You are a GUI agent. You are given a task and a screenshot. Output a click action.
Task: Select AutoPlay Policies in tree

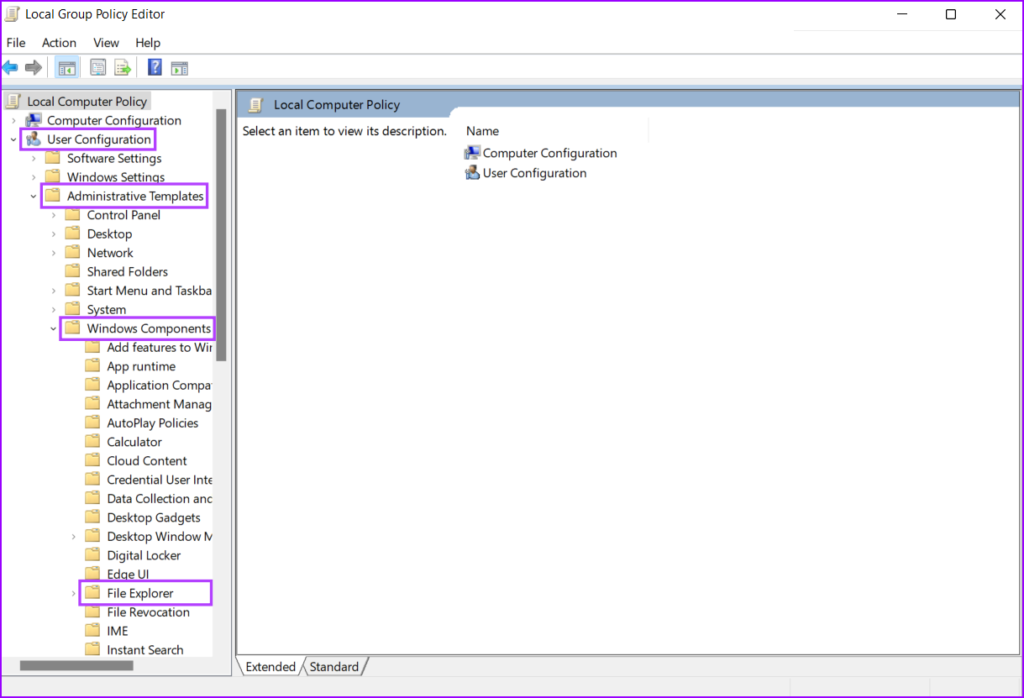(x=152, y=423)
